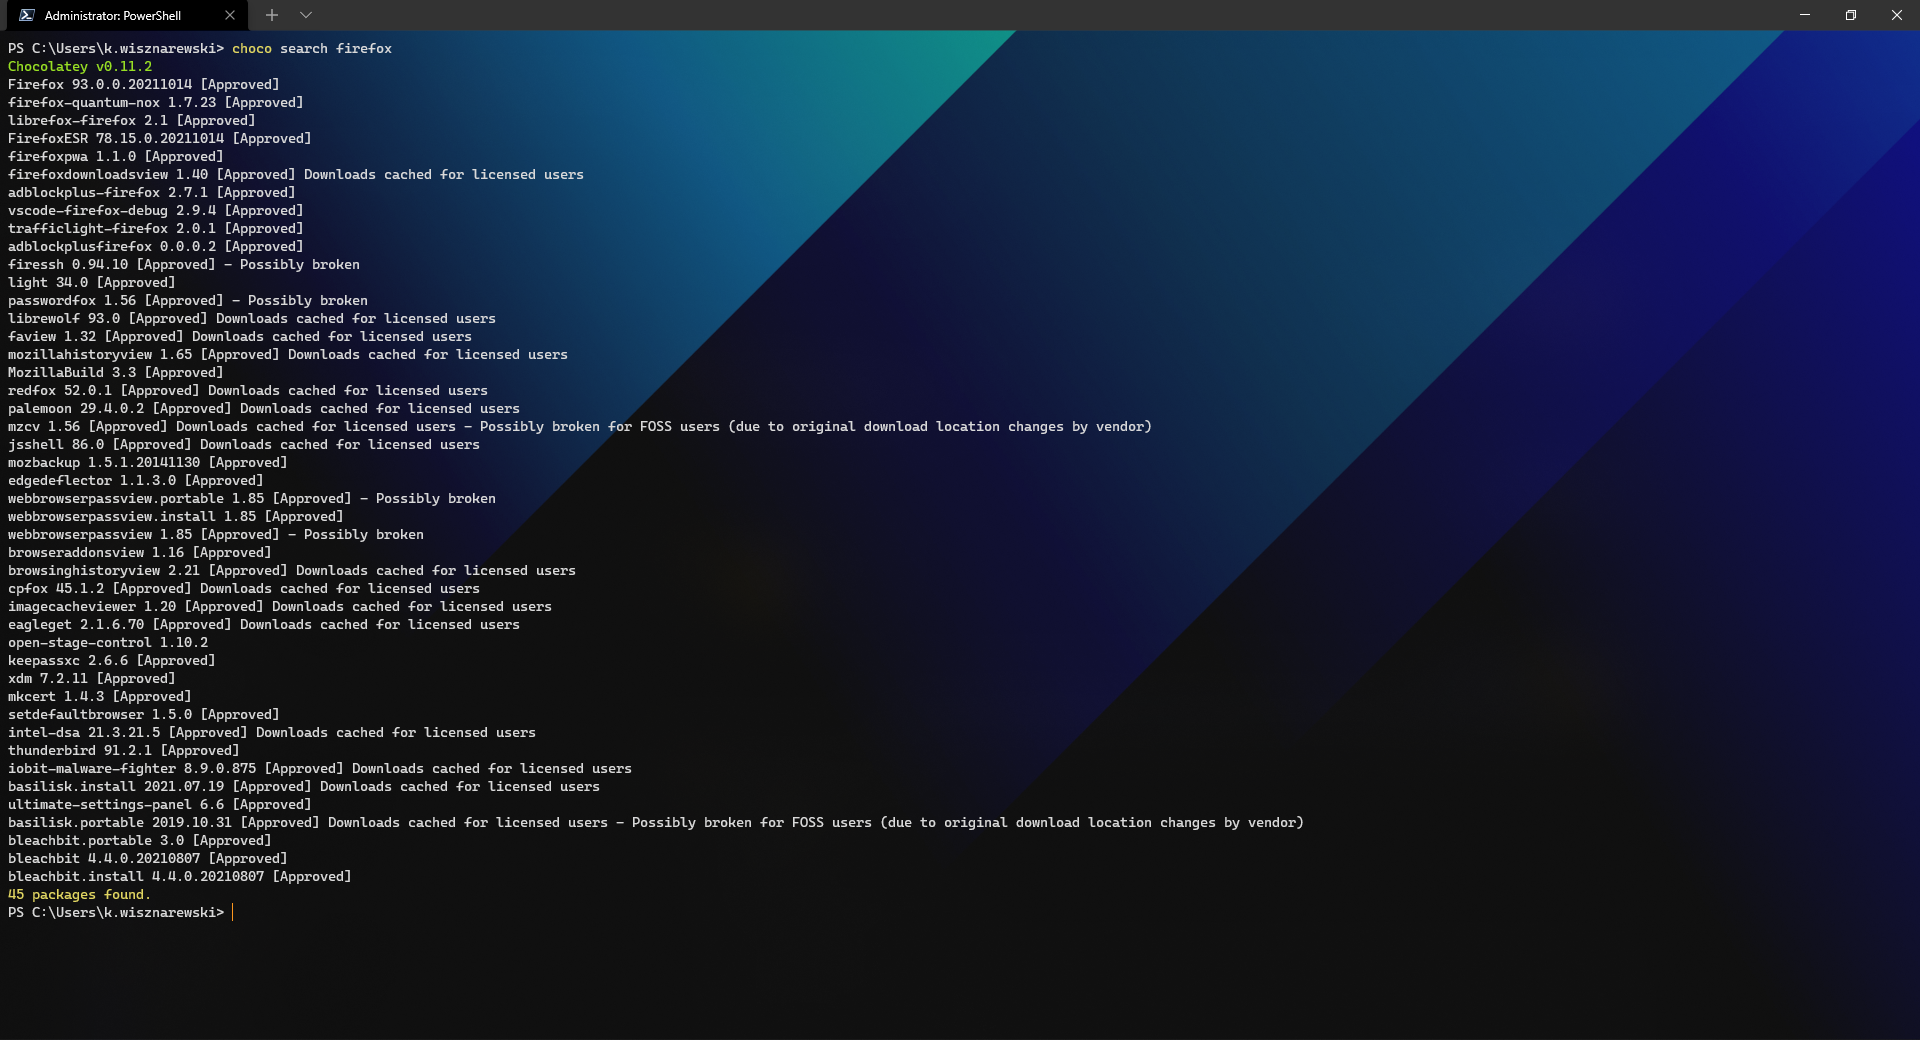1920x1040 pixels.
Task: Close the Administrator: PowerShell tab
Action: pos(230,15)
